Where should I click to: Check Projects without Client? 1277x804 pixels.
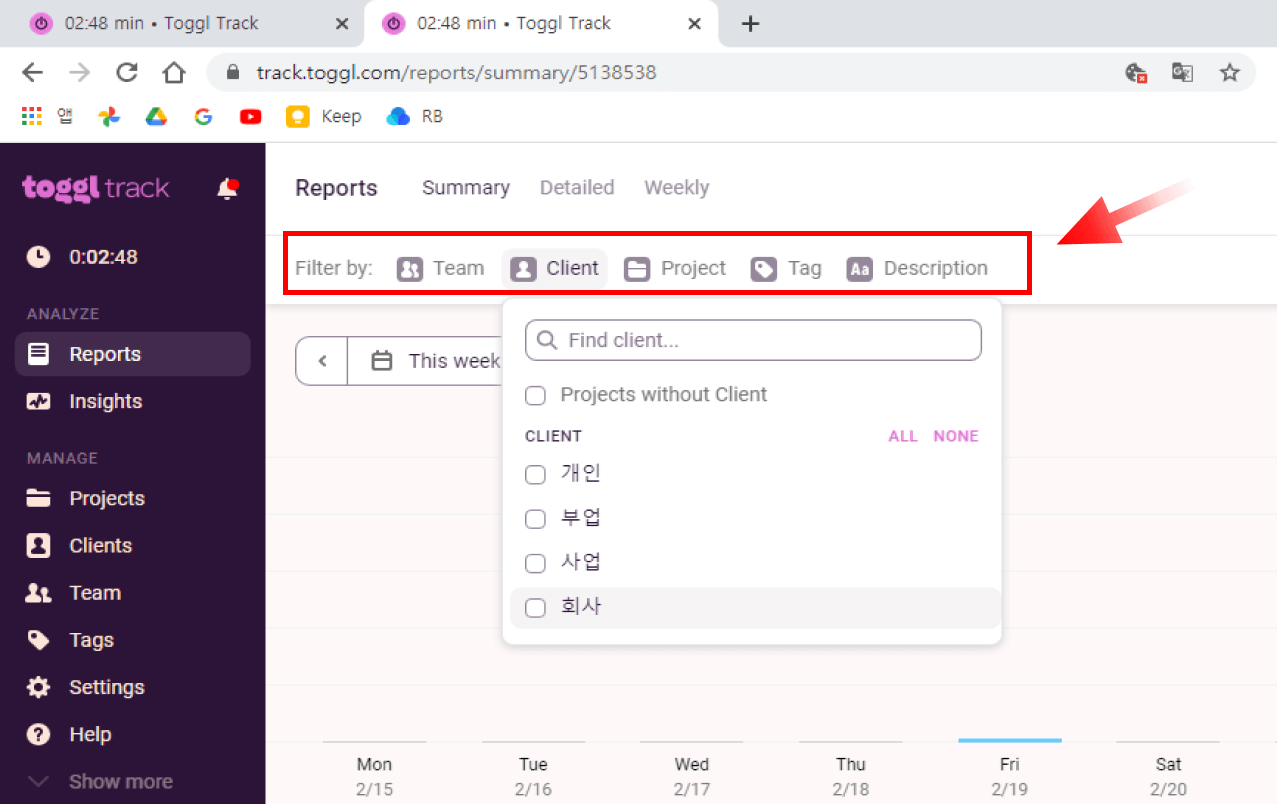tap(536, 395)
